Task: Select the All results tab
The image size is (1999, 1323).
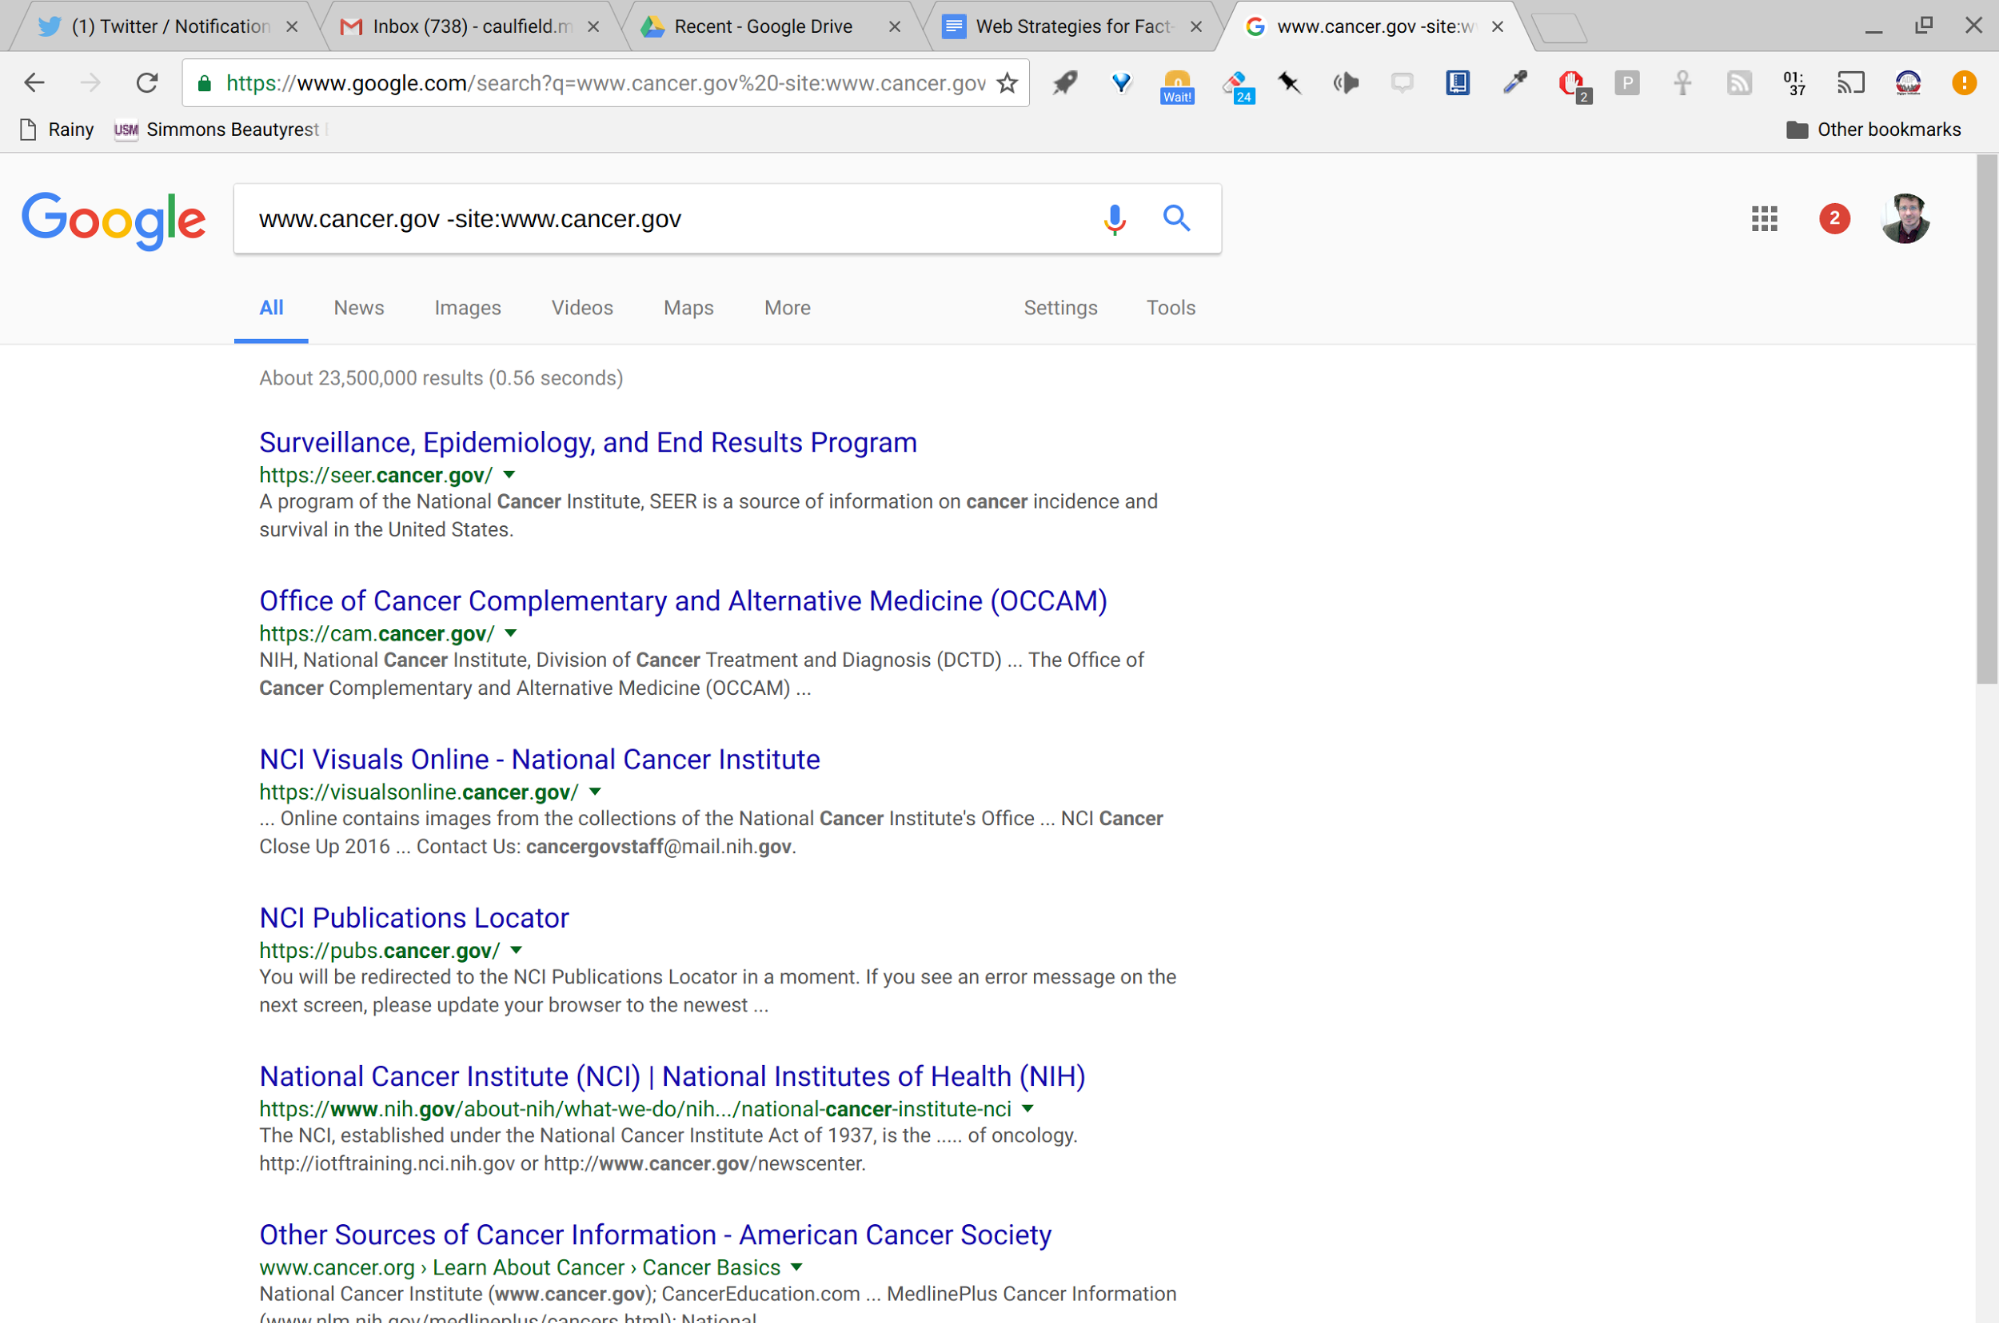Action: 271,308
